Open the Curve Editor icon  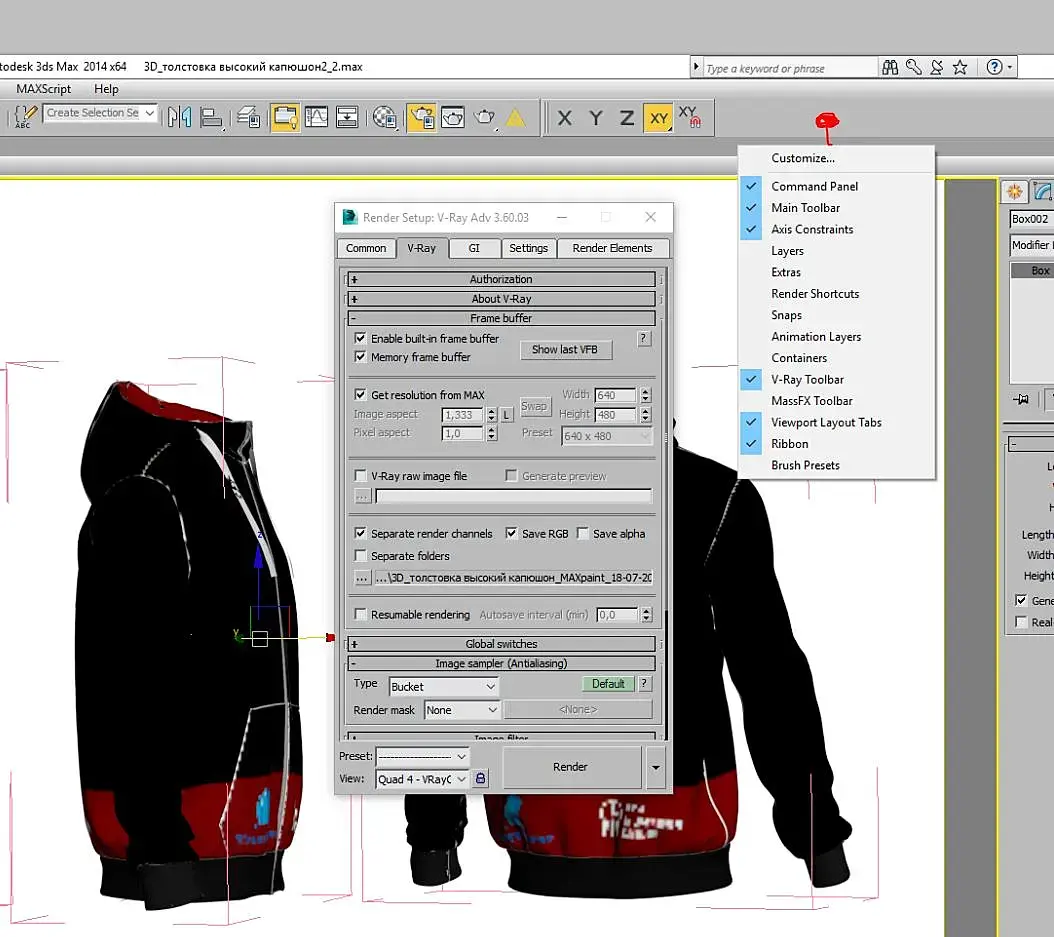(x=316, y=117)
